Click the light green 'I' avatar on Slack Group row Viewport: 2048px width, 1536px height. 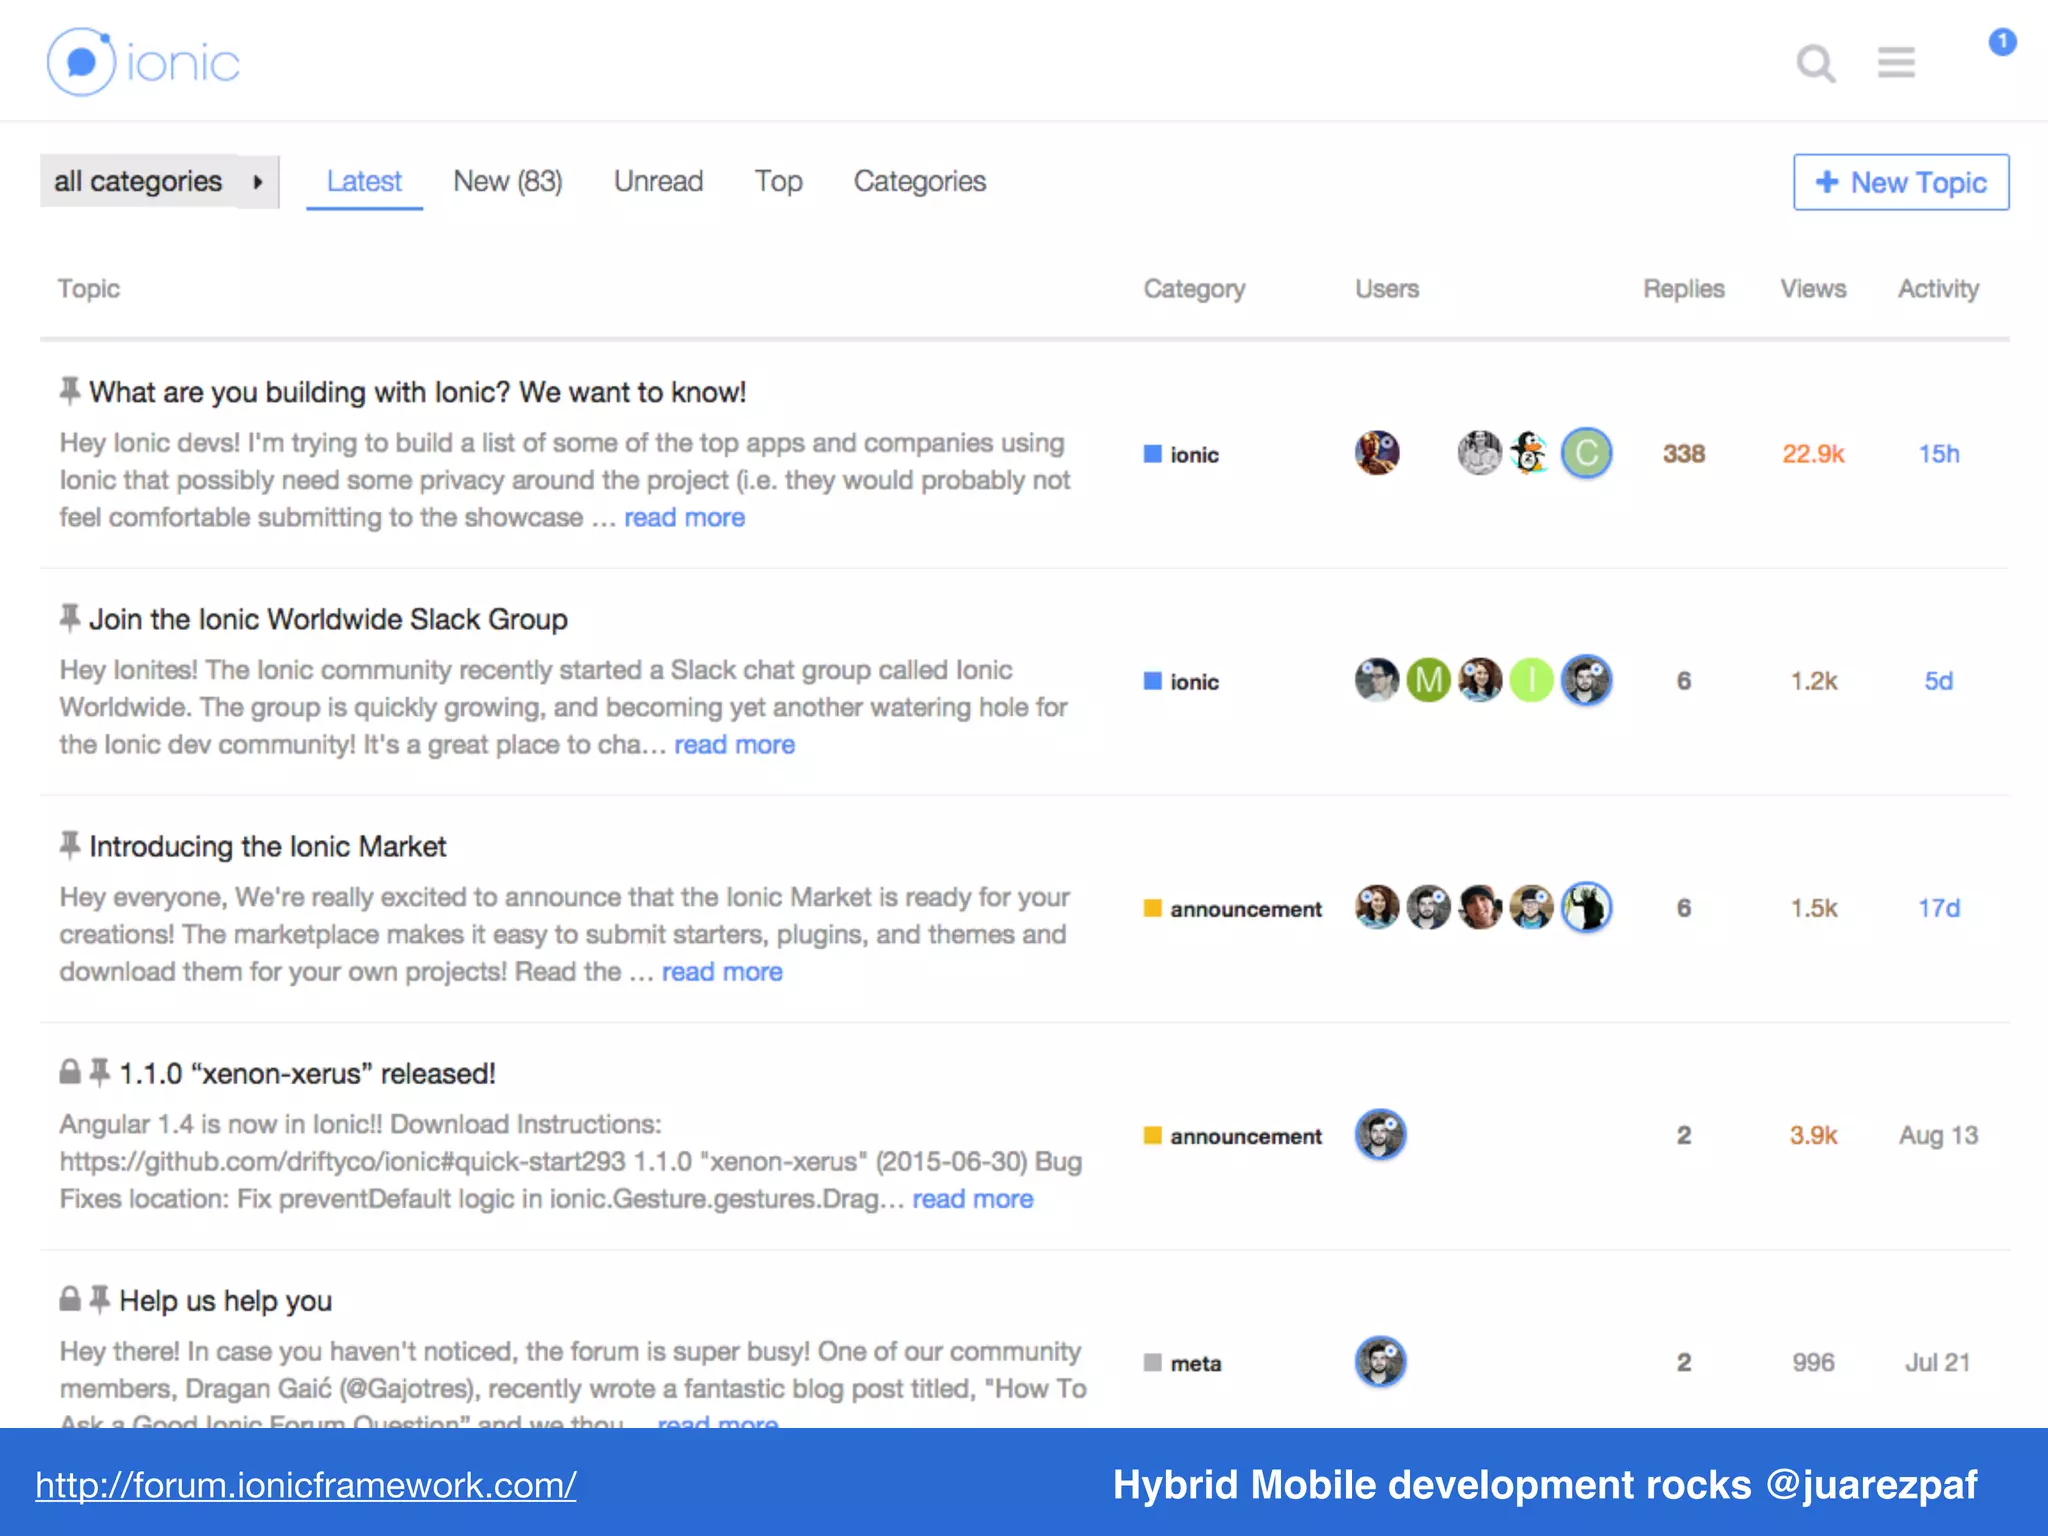coord(1531,680)
